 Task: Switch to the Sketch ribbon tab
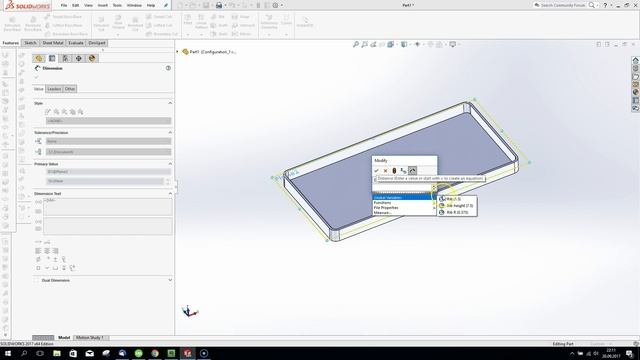click(x=30, y=43)
